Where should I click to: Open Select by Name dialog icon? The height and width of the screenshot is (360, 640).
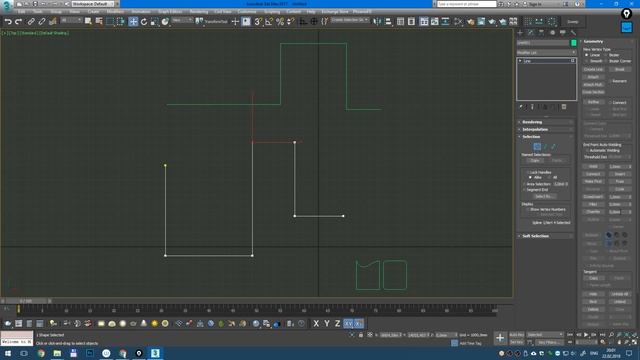(99, 22)
